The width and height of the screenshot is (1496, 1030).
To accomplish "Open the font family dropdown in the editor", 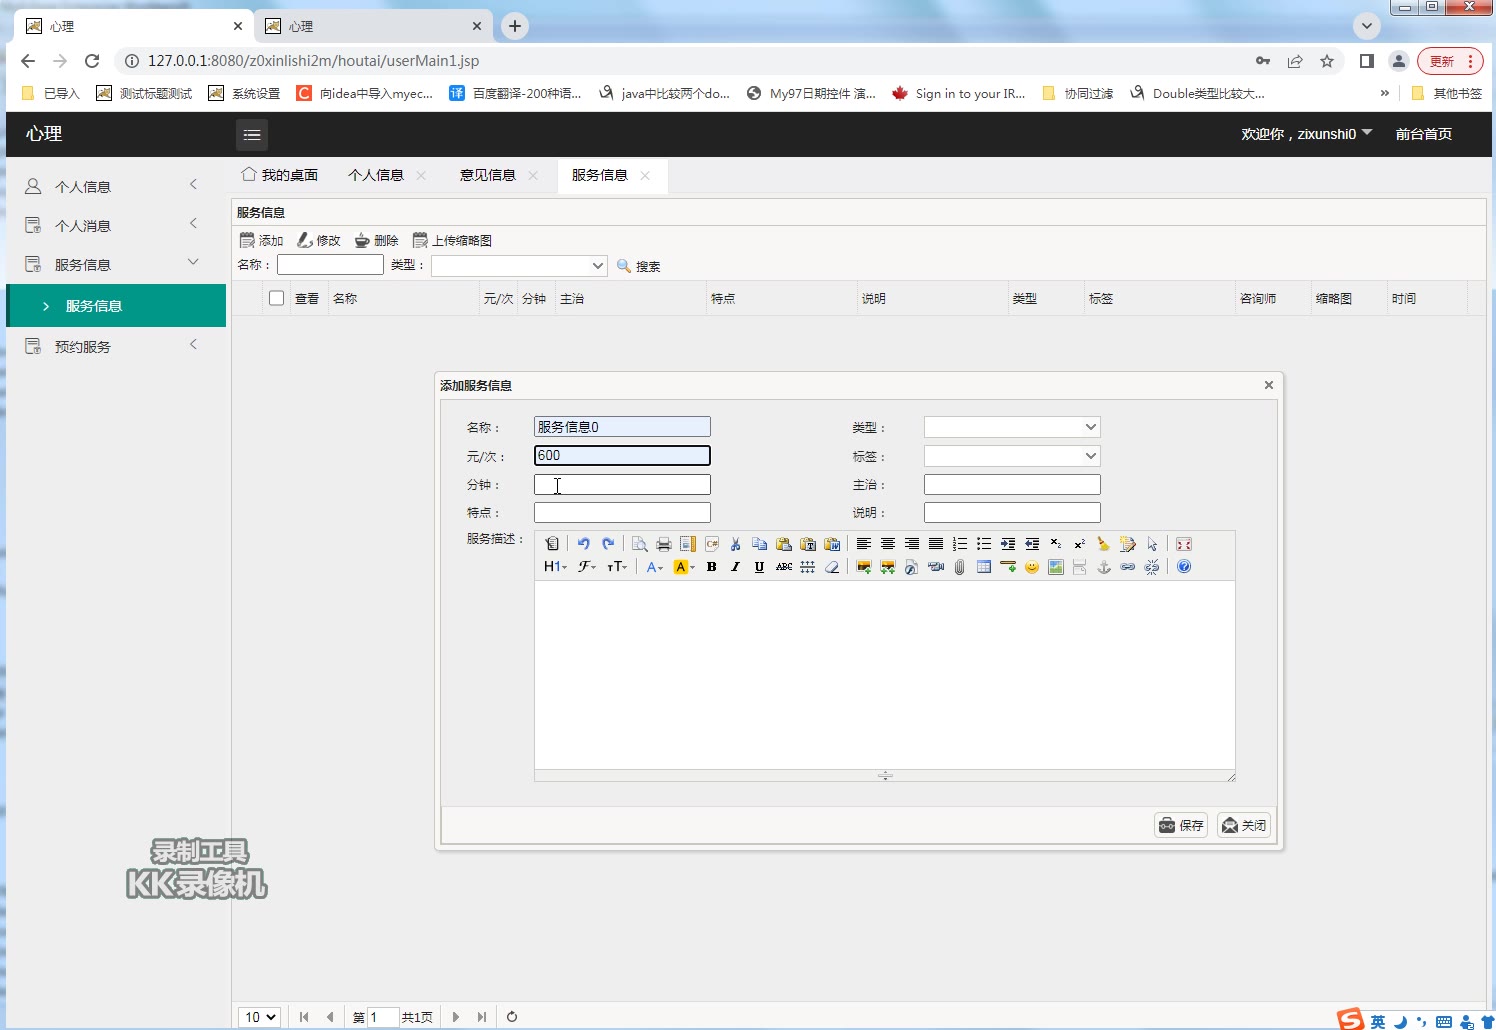I will (x=587, y=567).
